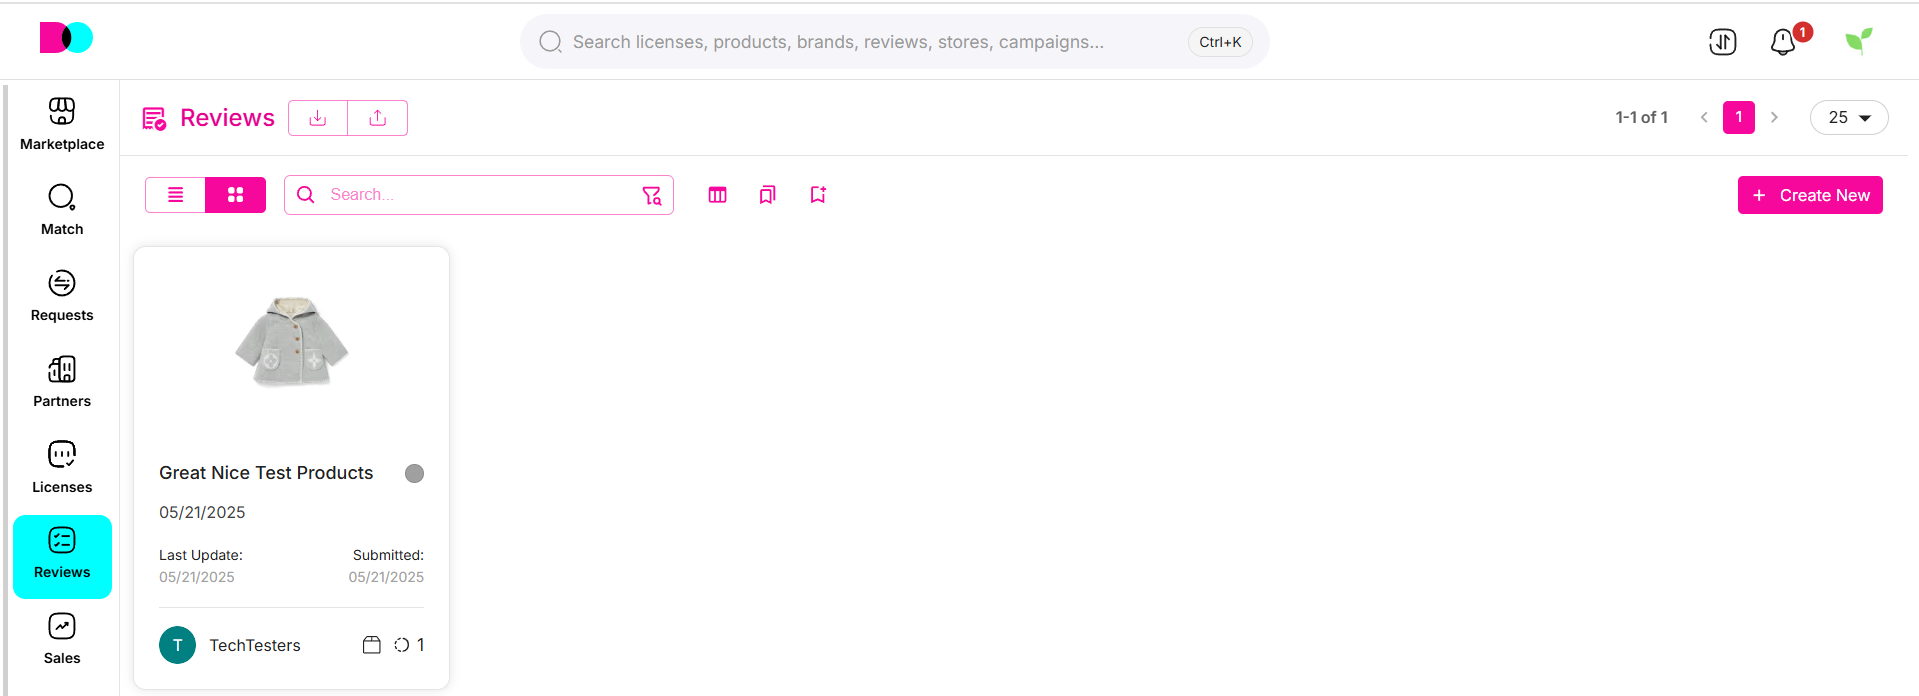Click the app logo at top left
The width and height of the screenshot is (1919, 696).
66,38
